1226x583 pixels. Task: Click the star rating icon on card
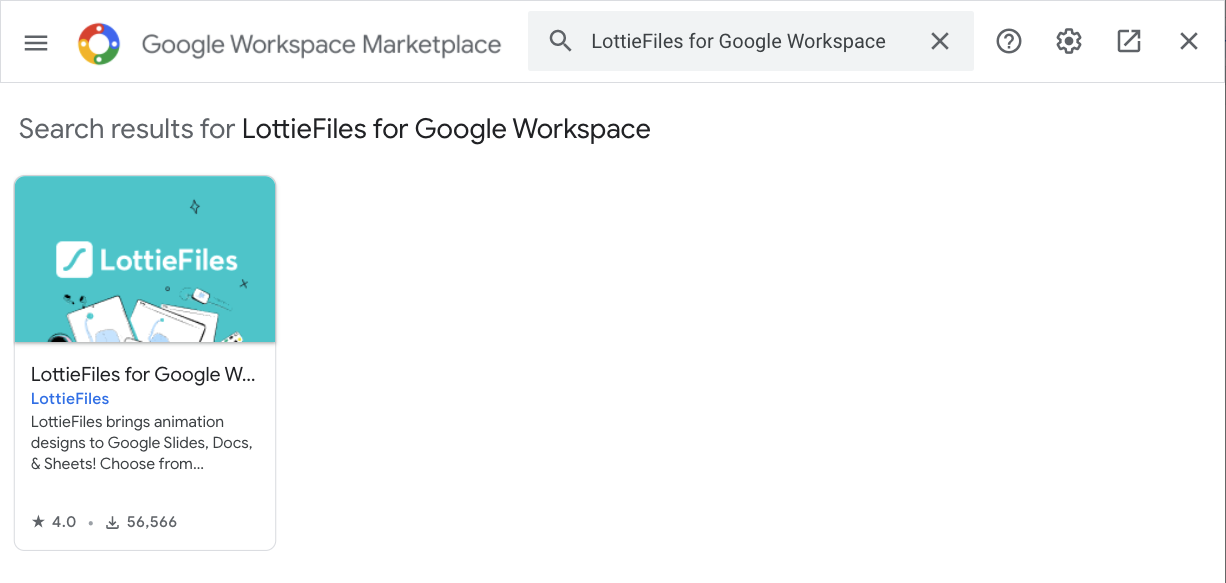pos(38,522)
